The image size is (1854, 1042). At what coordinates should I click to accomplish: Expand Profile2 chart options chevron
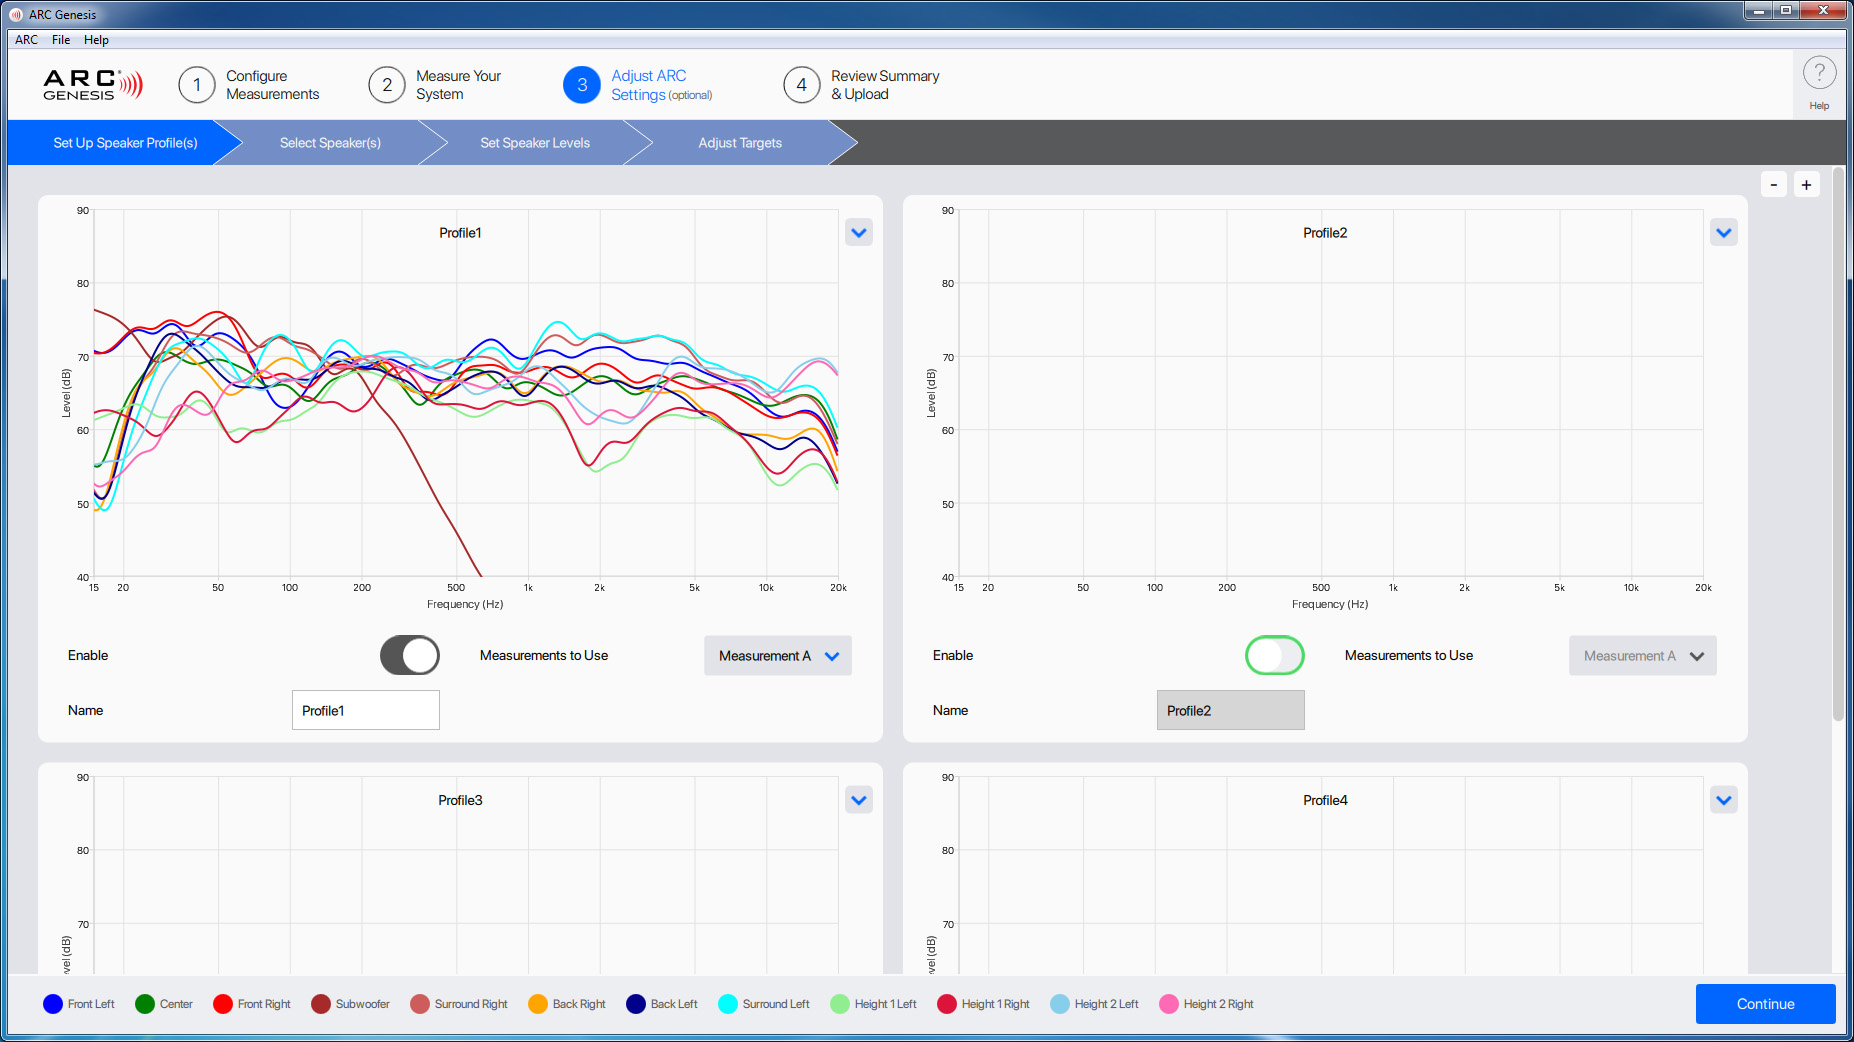click(x=1724, y=233)
